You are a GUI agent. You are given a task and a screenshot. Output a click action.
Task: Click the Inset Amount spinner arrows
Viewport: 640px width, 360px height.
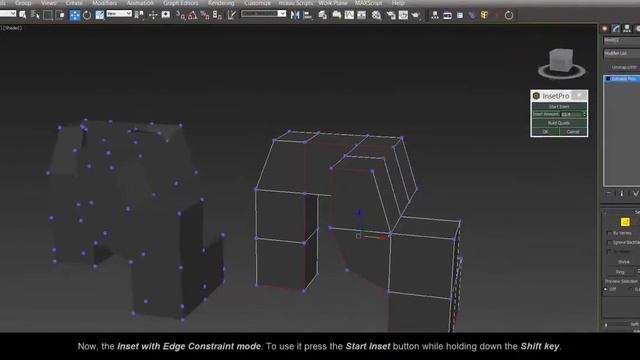[x=584, y=115]
